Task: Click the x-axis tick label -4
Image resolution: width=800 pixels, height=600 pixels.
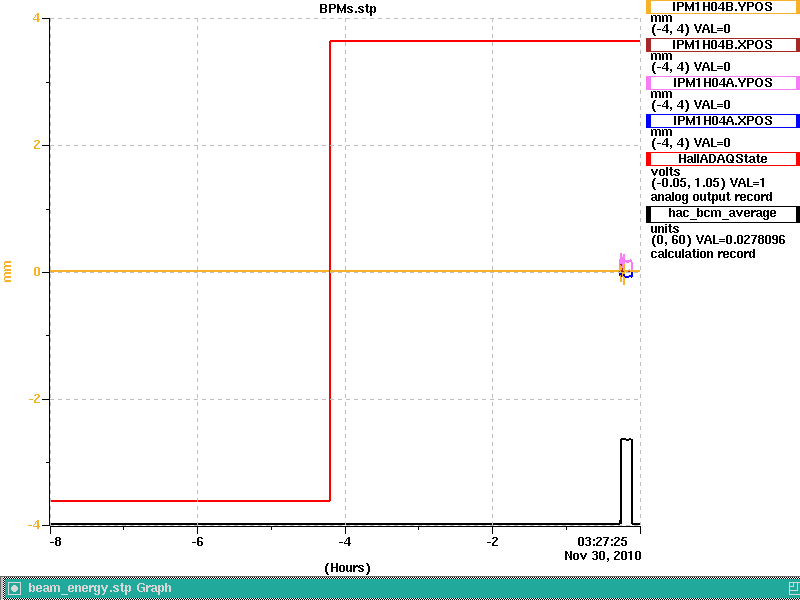Action: coord(345,542)
